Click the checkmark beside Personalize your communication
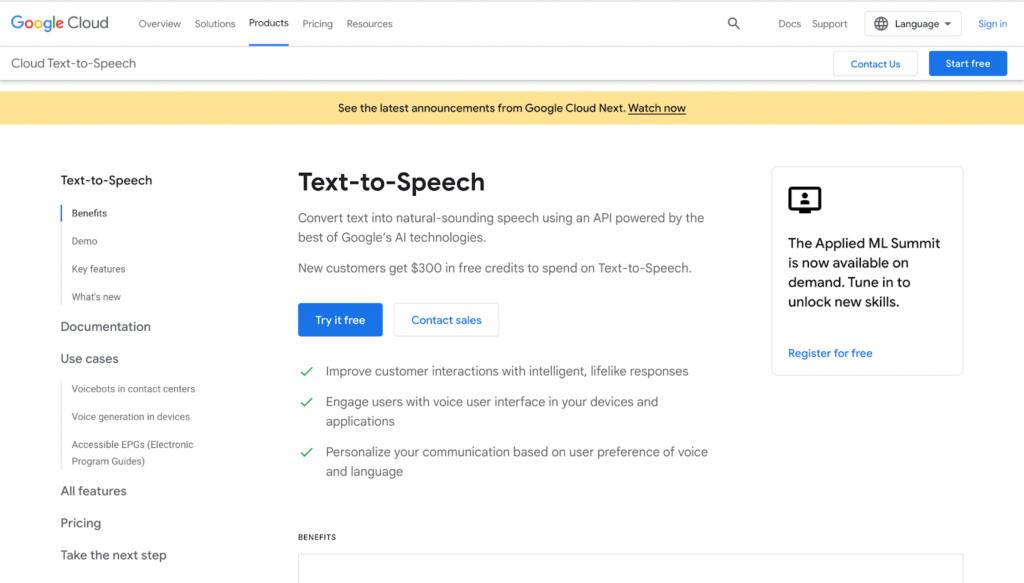 (306, 452)
